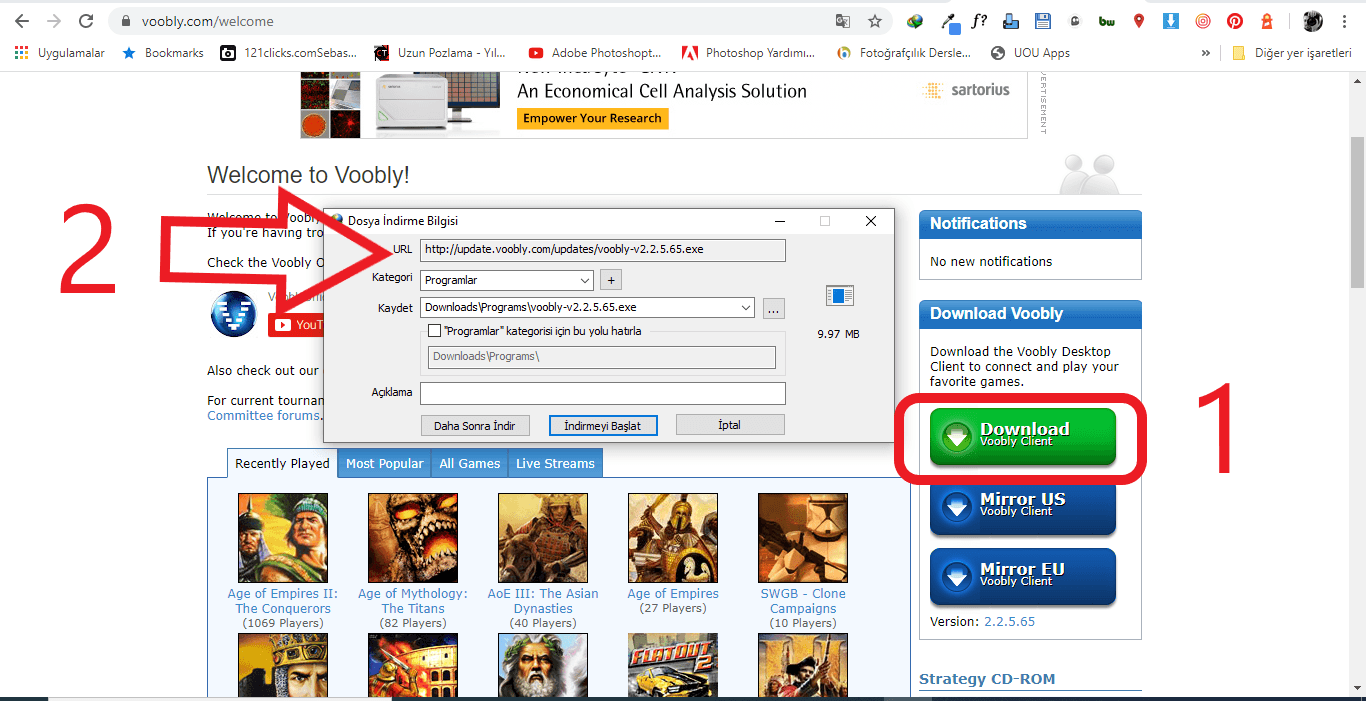Open Age of Empires II: The Conquerors thumbnail

coord(283,538)
